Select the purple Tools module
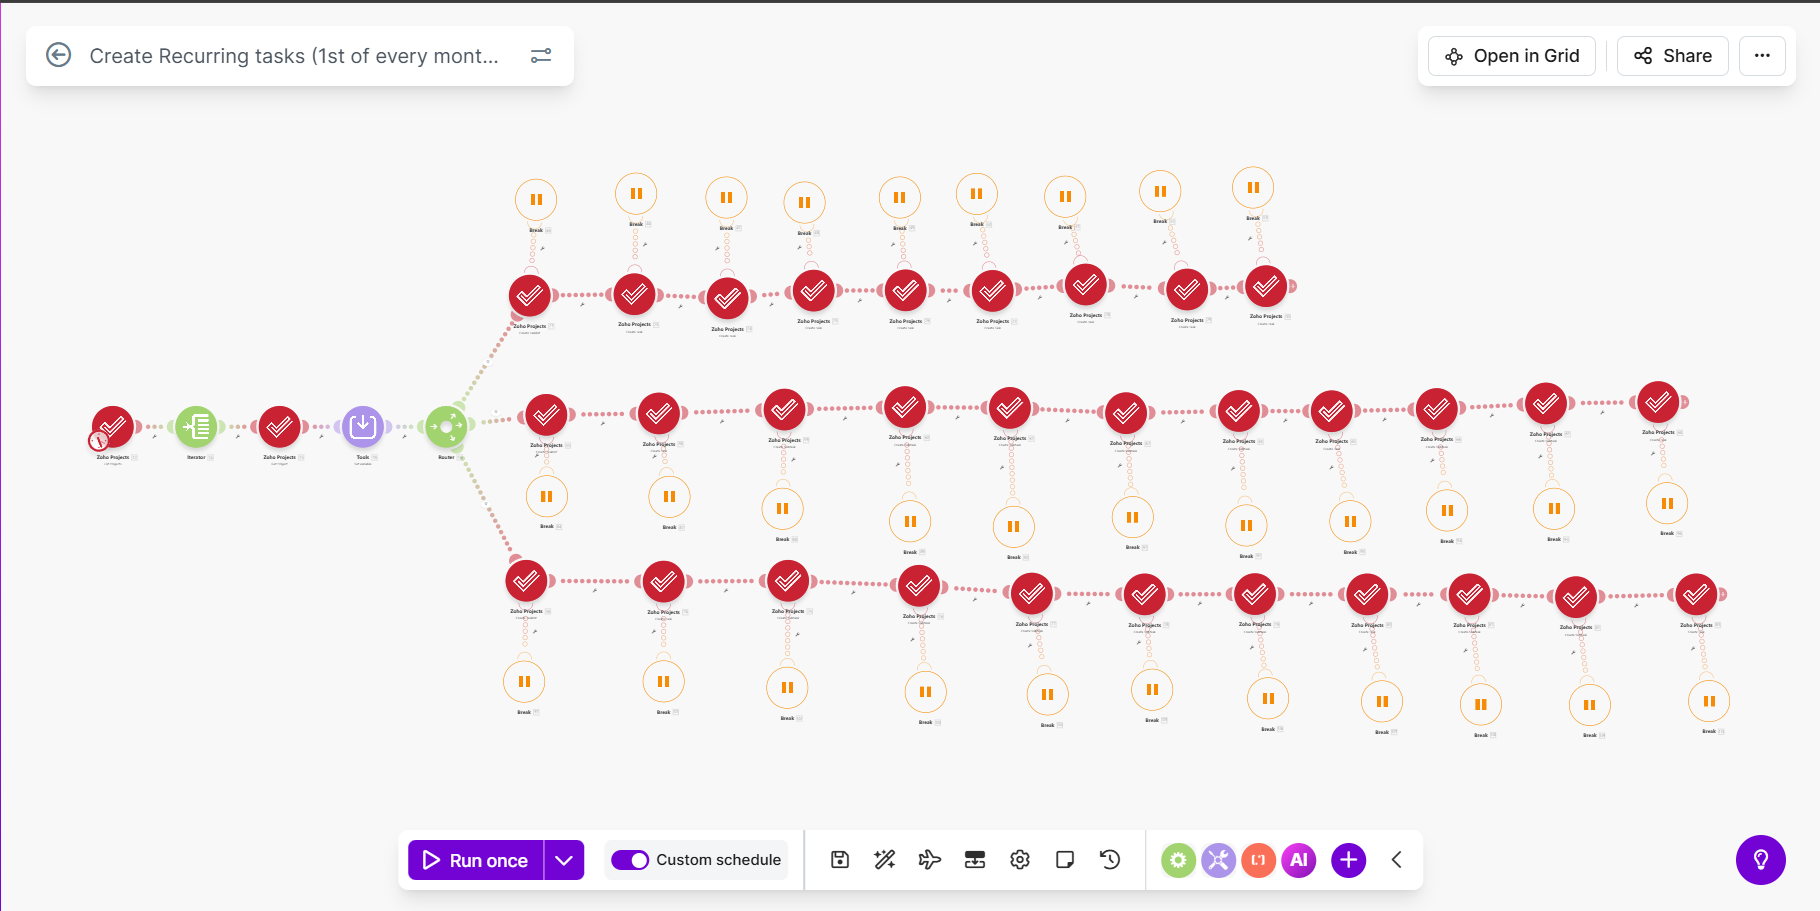The height and width of the screenshot is (911, 1820). point(363,427)
